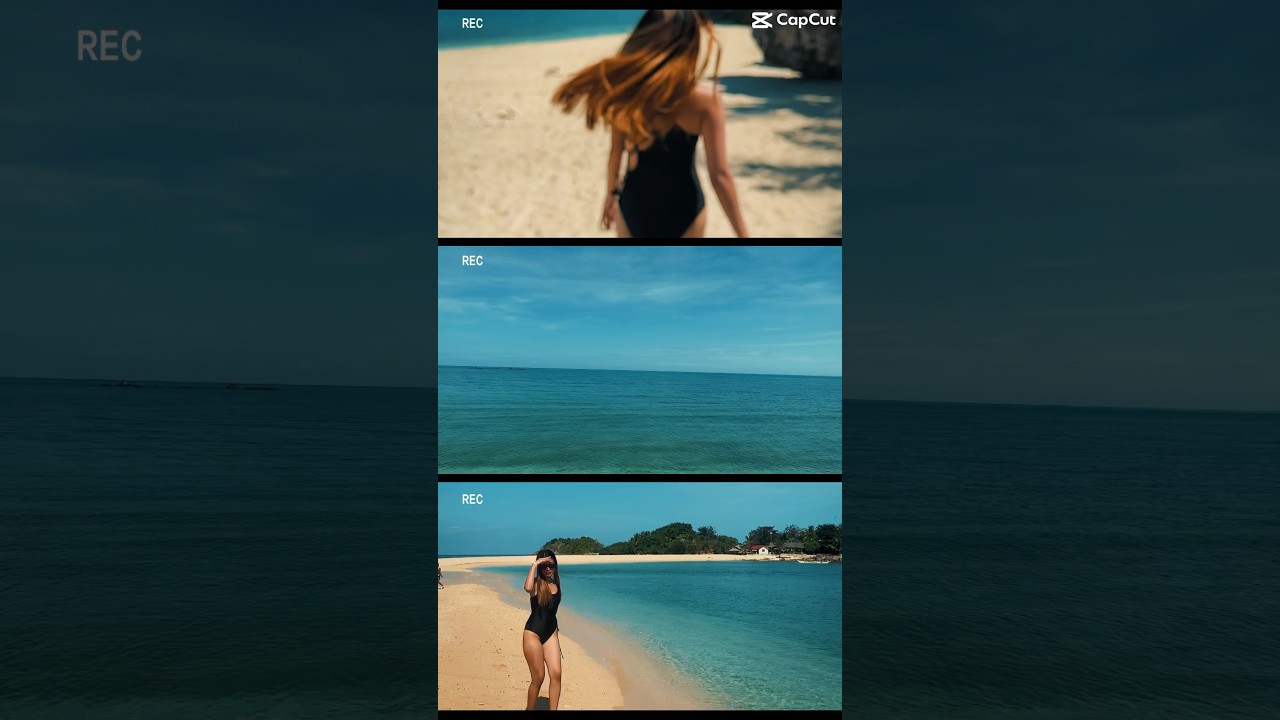This screenshot has height=720, width=1280.
Task: Click the REC label in the top panel
Action: click(472, 23)
